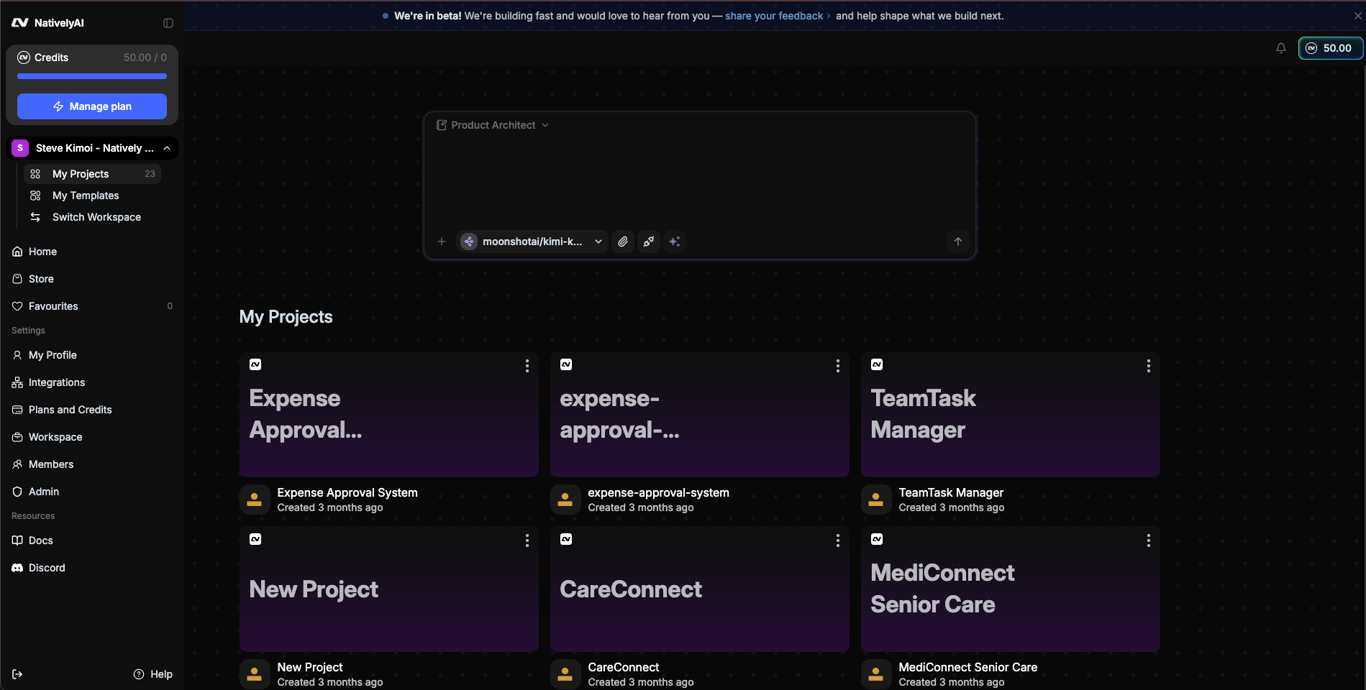This screenshot has width=1366, height=690.
Task: Expand Product Architect dropdown
Action: [x=493, y=125]
